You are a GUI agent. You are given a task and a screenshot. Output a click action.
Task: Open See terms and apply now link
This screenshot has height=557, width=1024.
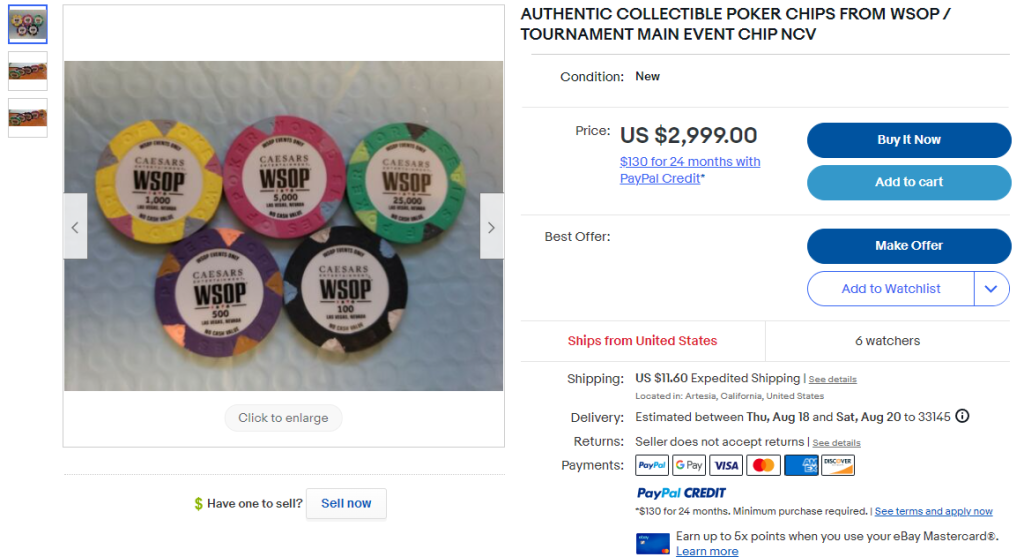(x=933, y=511)
